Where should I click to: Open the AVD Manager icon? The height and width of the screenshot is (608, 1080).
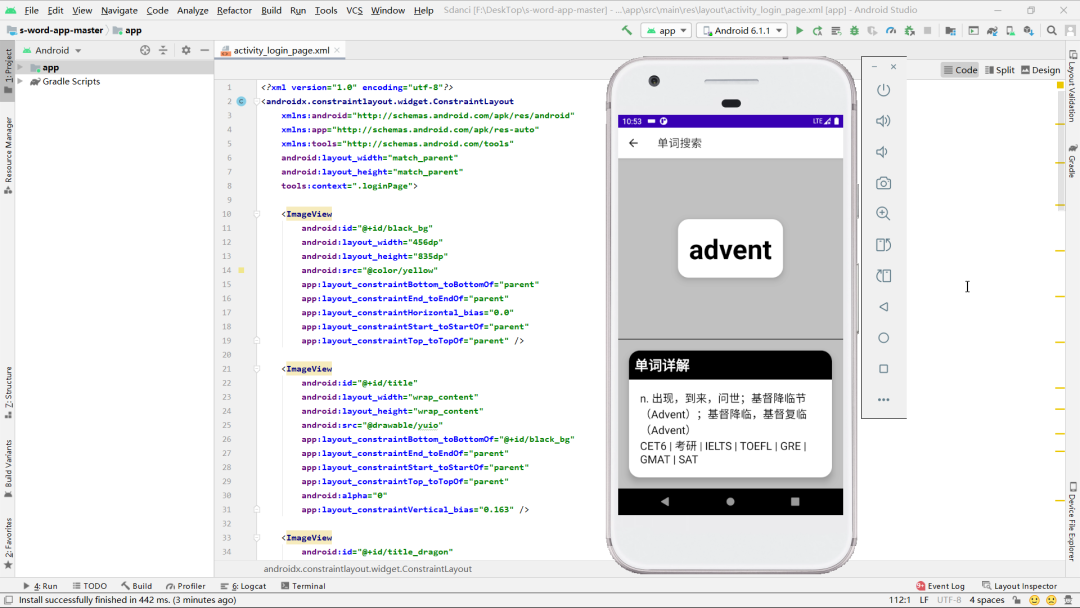[1010, 30]
